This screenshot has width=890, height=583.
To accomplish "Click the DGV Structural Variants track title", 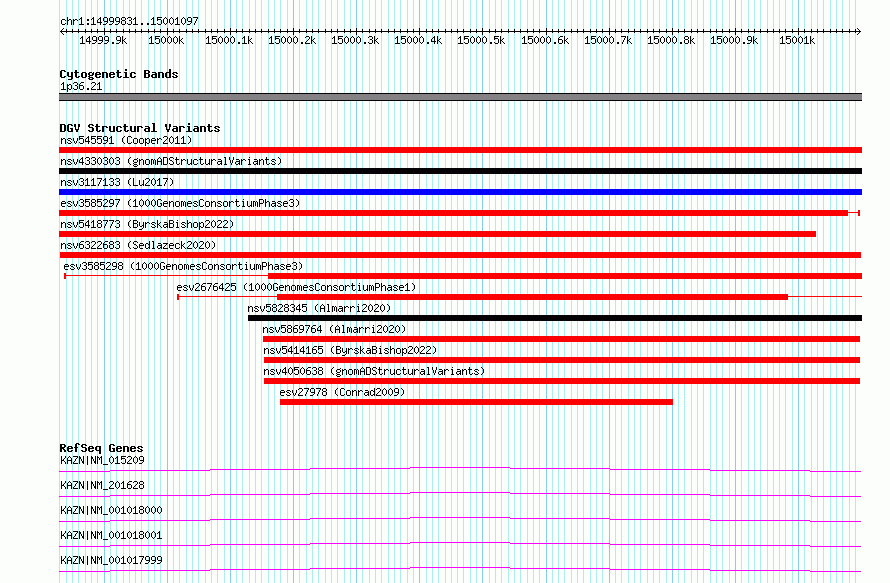I will (140, 128).
